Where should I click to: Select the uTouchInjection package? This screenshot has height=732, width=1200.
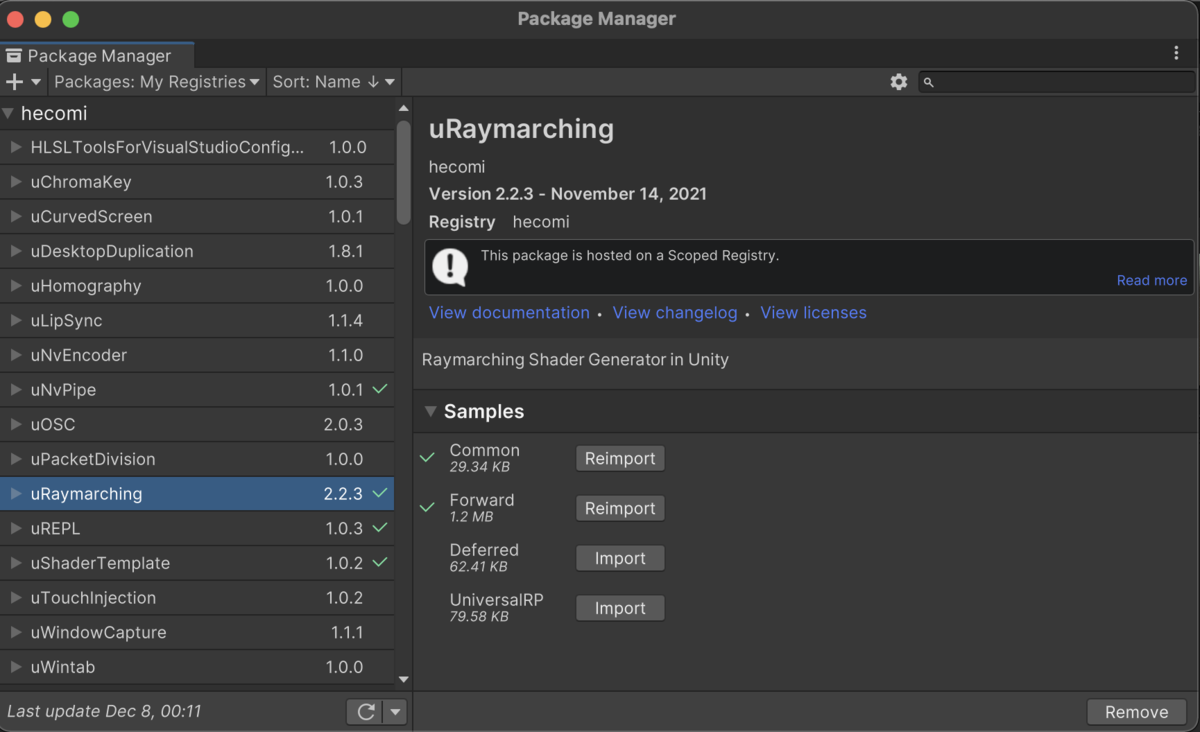click(197, 598)
